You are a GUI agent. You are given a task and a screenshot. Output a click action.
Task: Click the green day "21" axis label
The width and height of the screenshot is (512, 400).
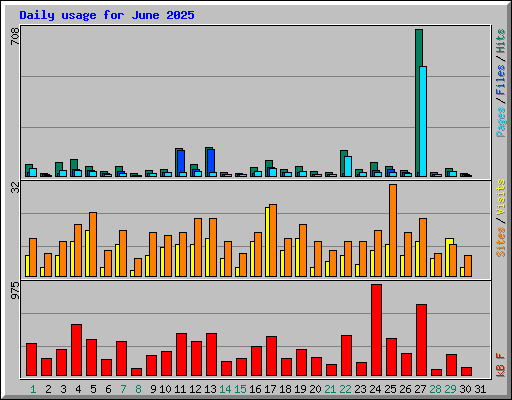[x=330, y=389]
